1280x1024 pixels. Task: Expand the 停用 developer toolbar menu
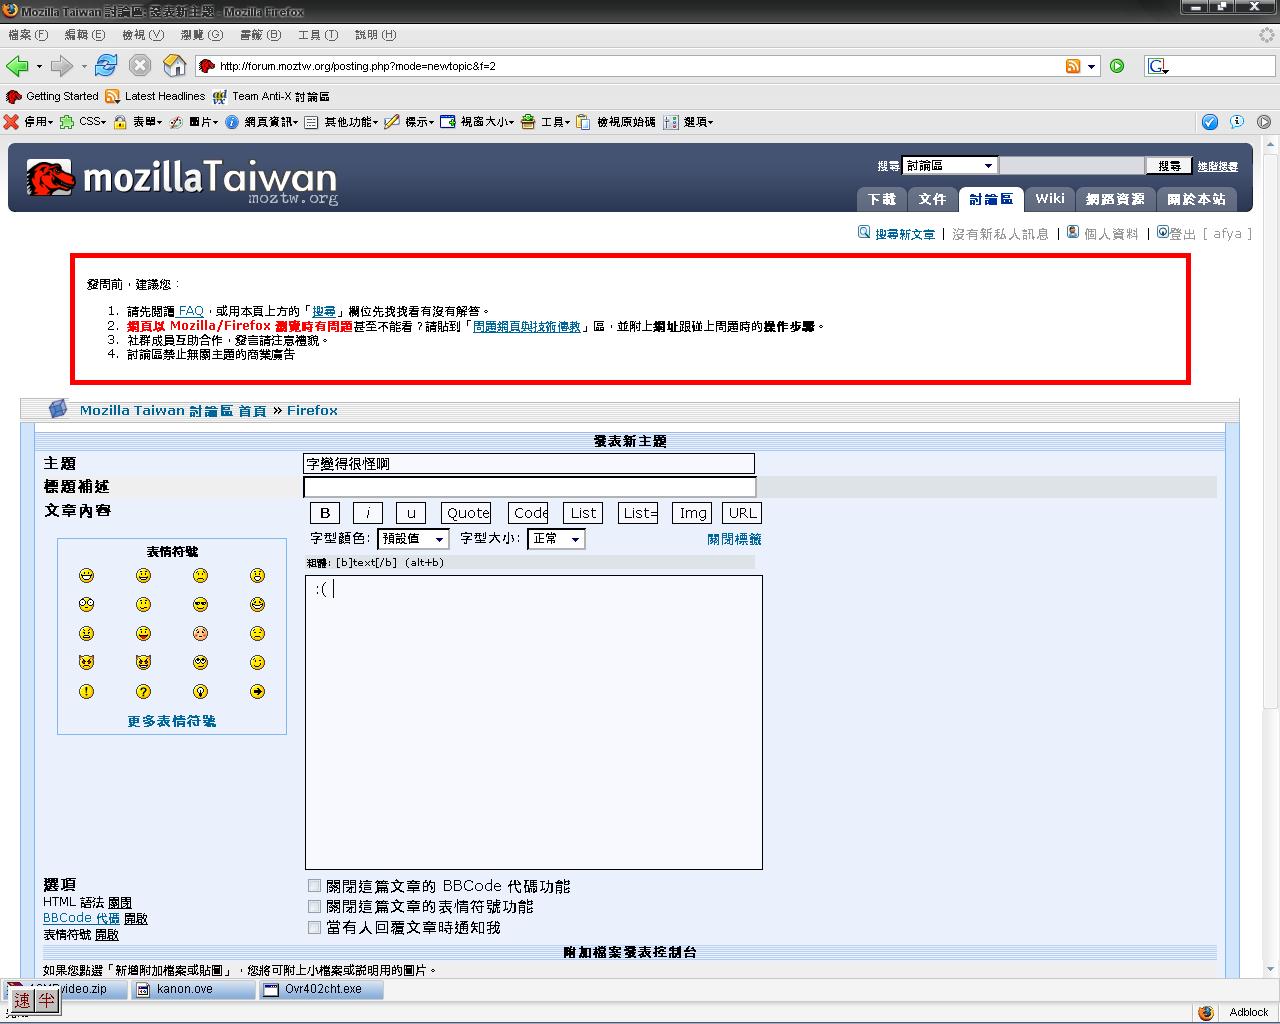28,122
